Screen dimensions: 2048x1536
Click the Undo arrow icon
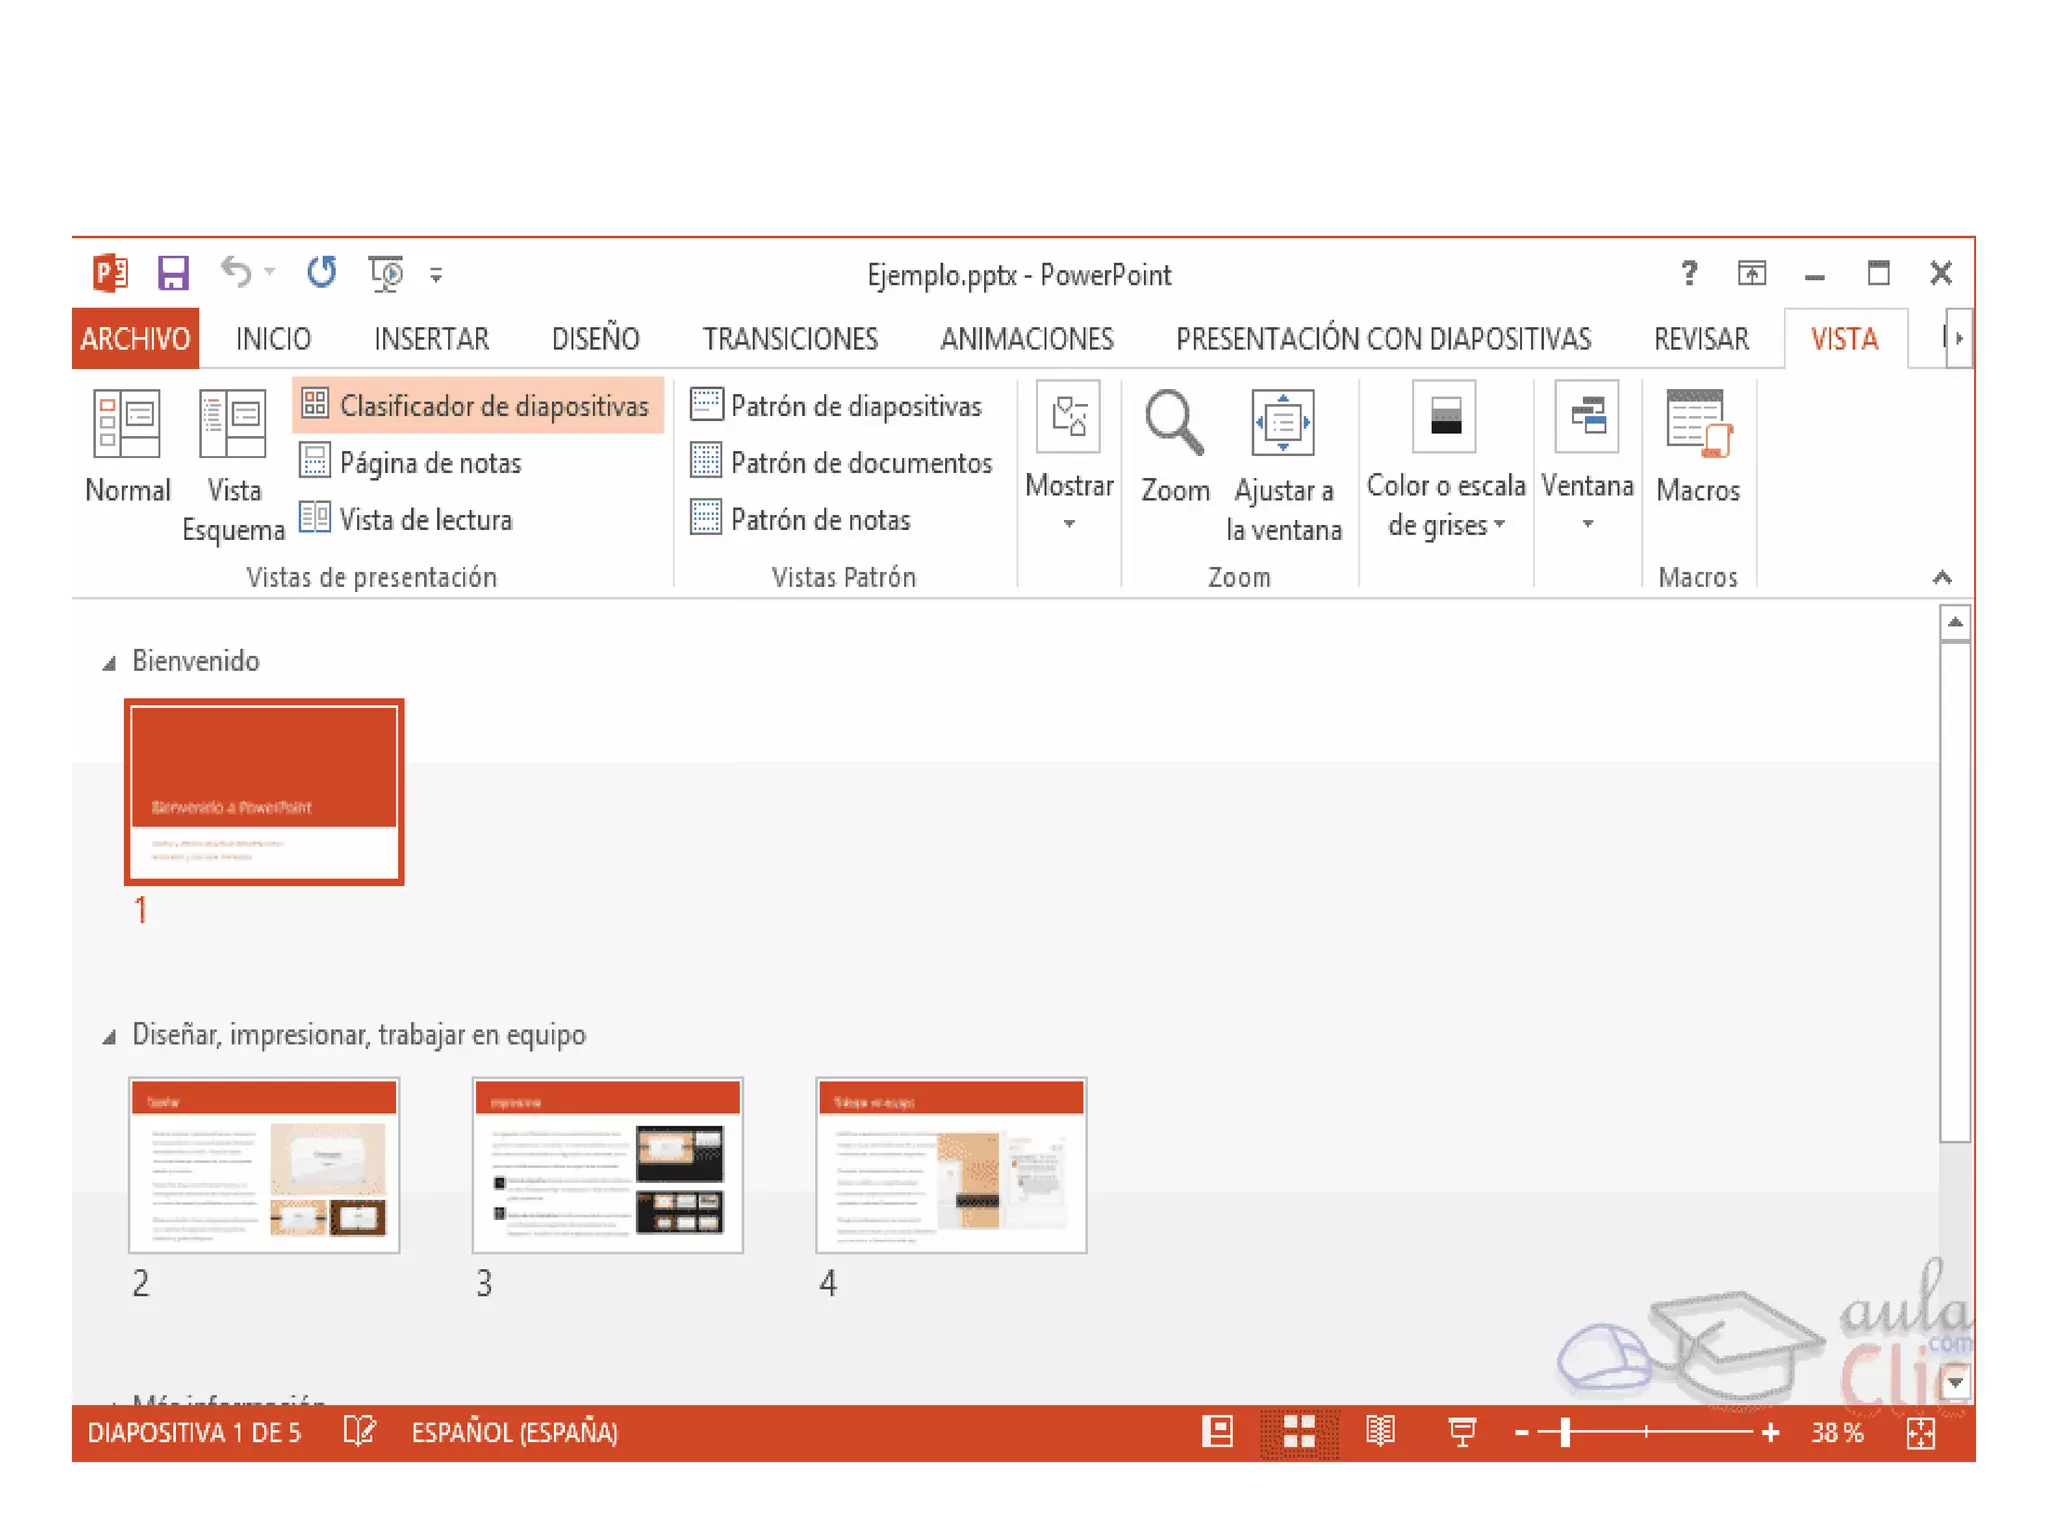[236, 272]
